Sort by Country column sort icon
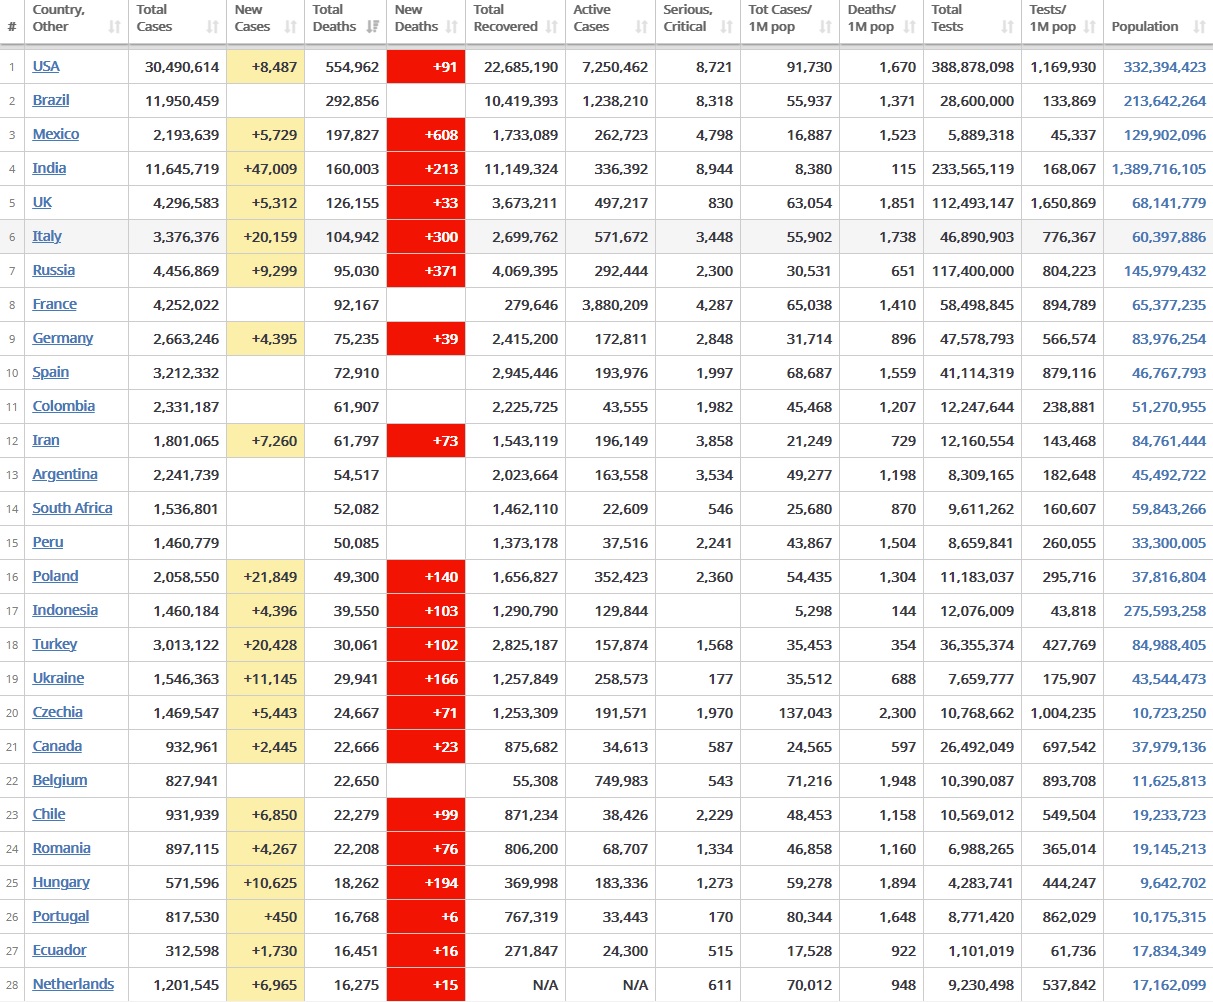Viewport: 1213px width, 1002px height. 115,27
